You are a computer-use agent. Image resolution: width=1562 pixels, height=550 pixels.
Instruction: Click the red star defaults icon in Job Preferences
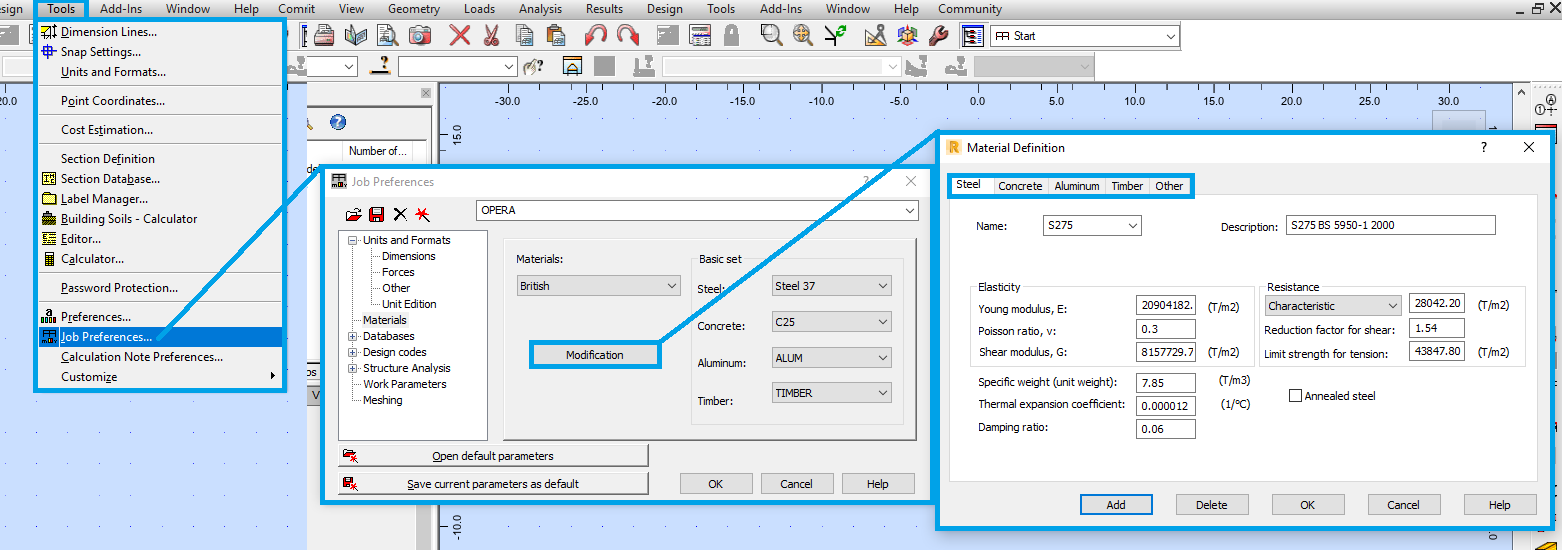point(422,214)
